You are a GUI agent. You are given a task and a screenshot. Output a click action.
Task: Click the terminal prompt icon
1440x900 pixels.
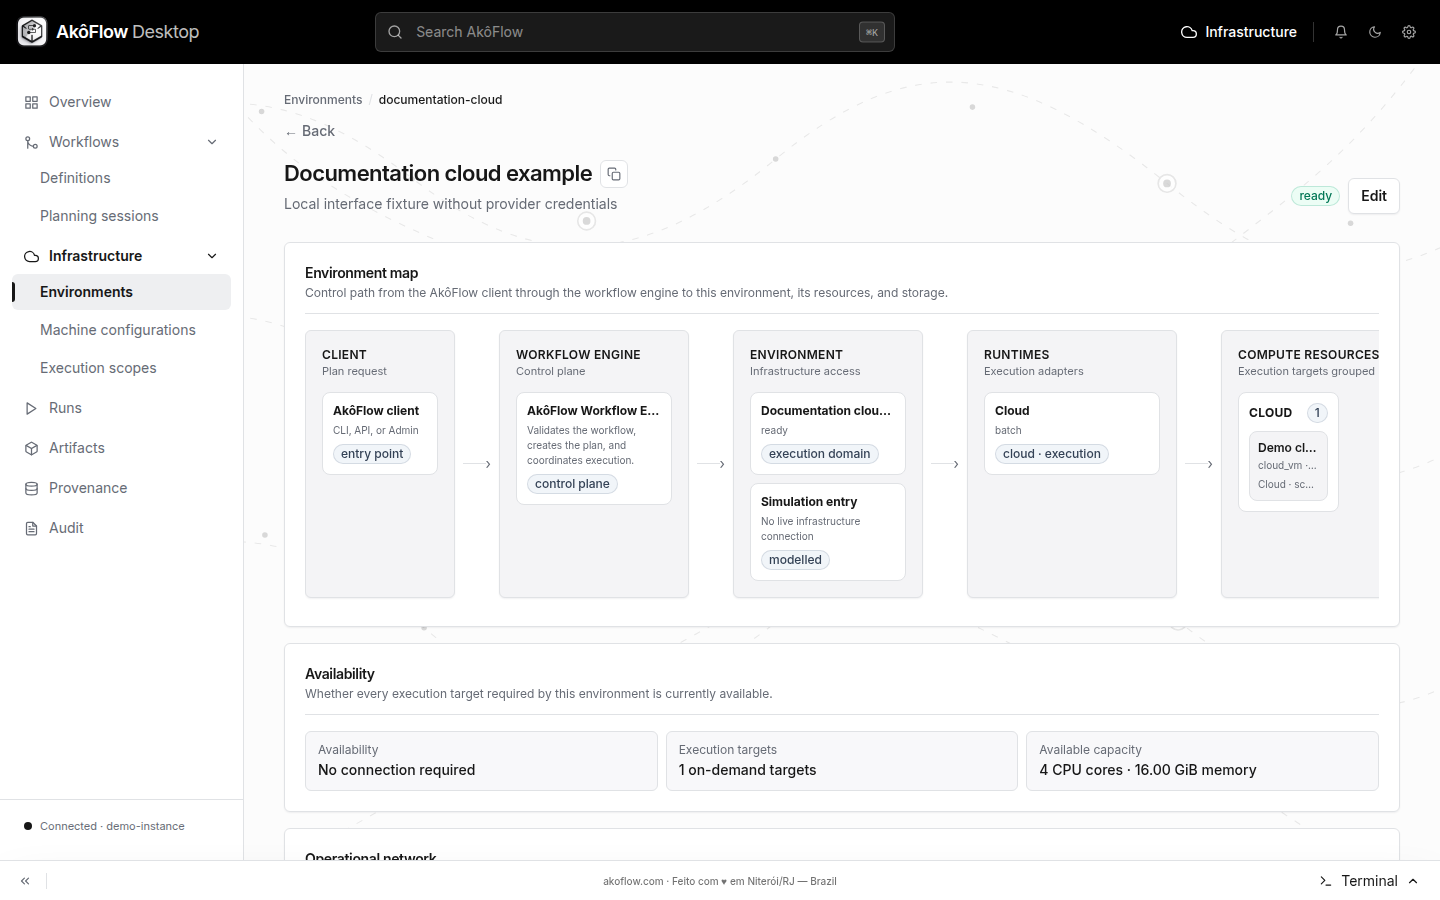[1325, 881]
